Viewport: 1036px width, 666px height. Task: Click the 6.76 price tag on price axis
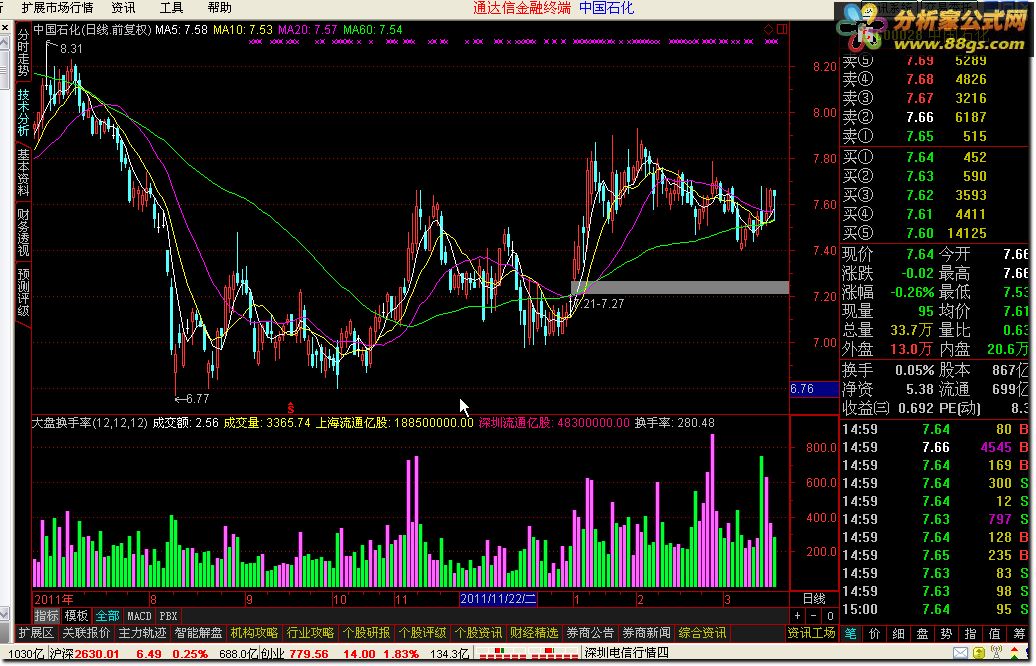click(814, 388)
